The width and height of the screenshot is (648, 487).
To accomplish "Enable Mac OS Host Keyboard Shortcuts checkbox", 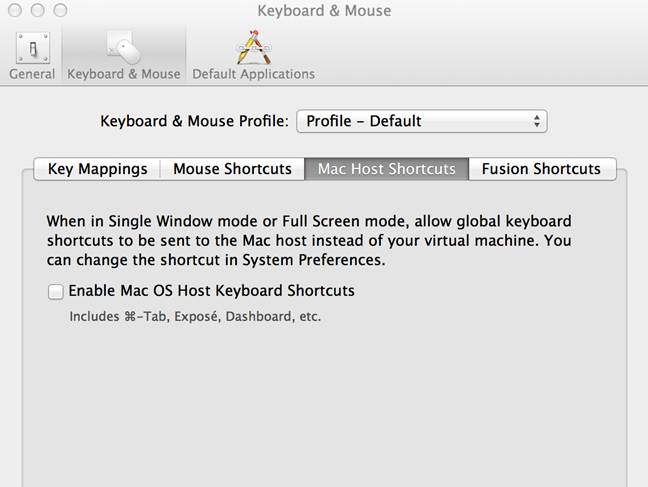I will (55, 292).
